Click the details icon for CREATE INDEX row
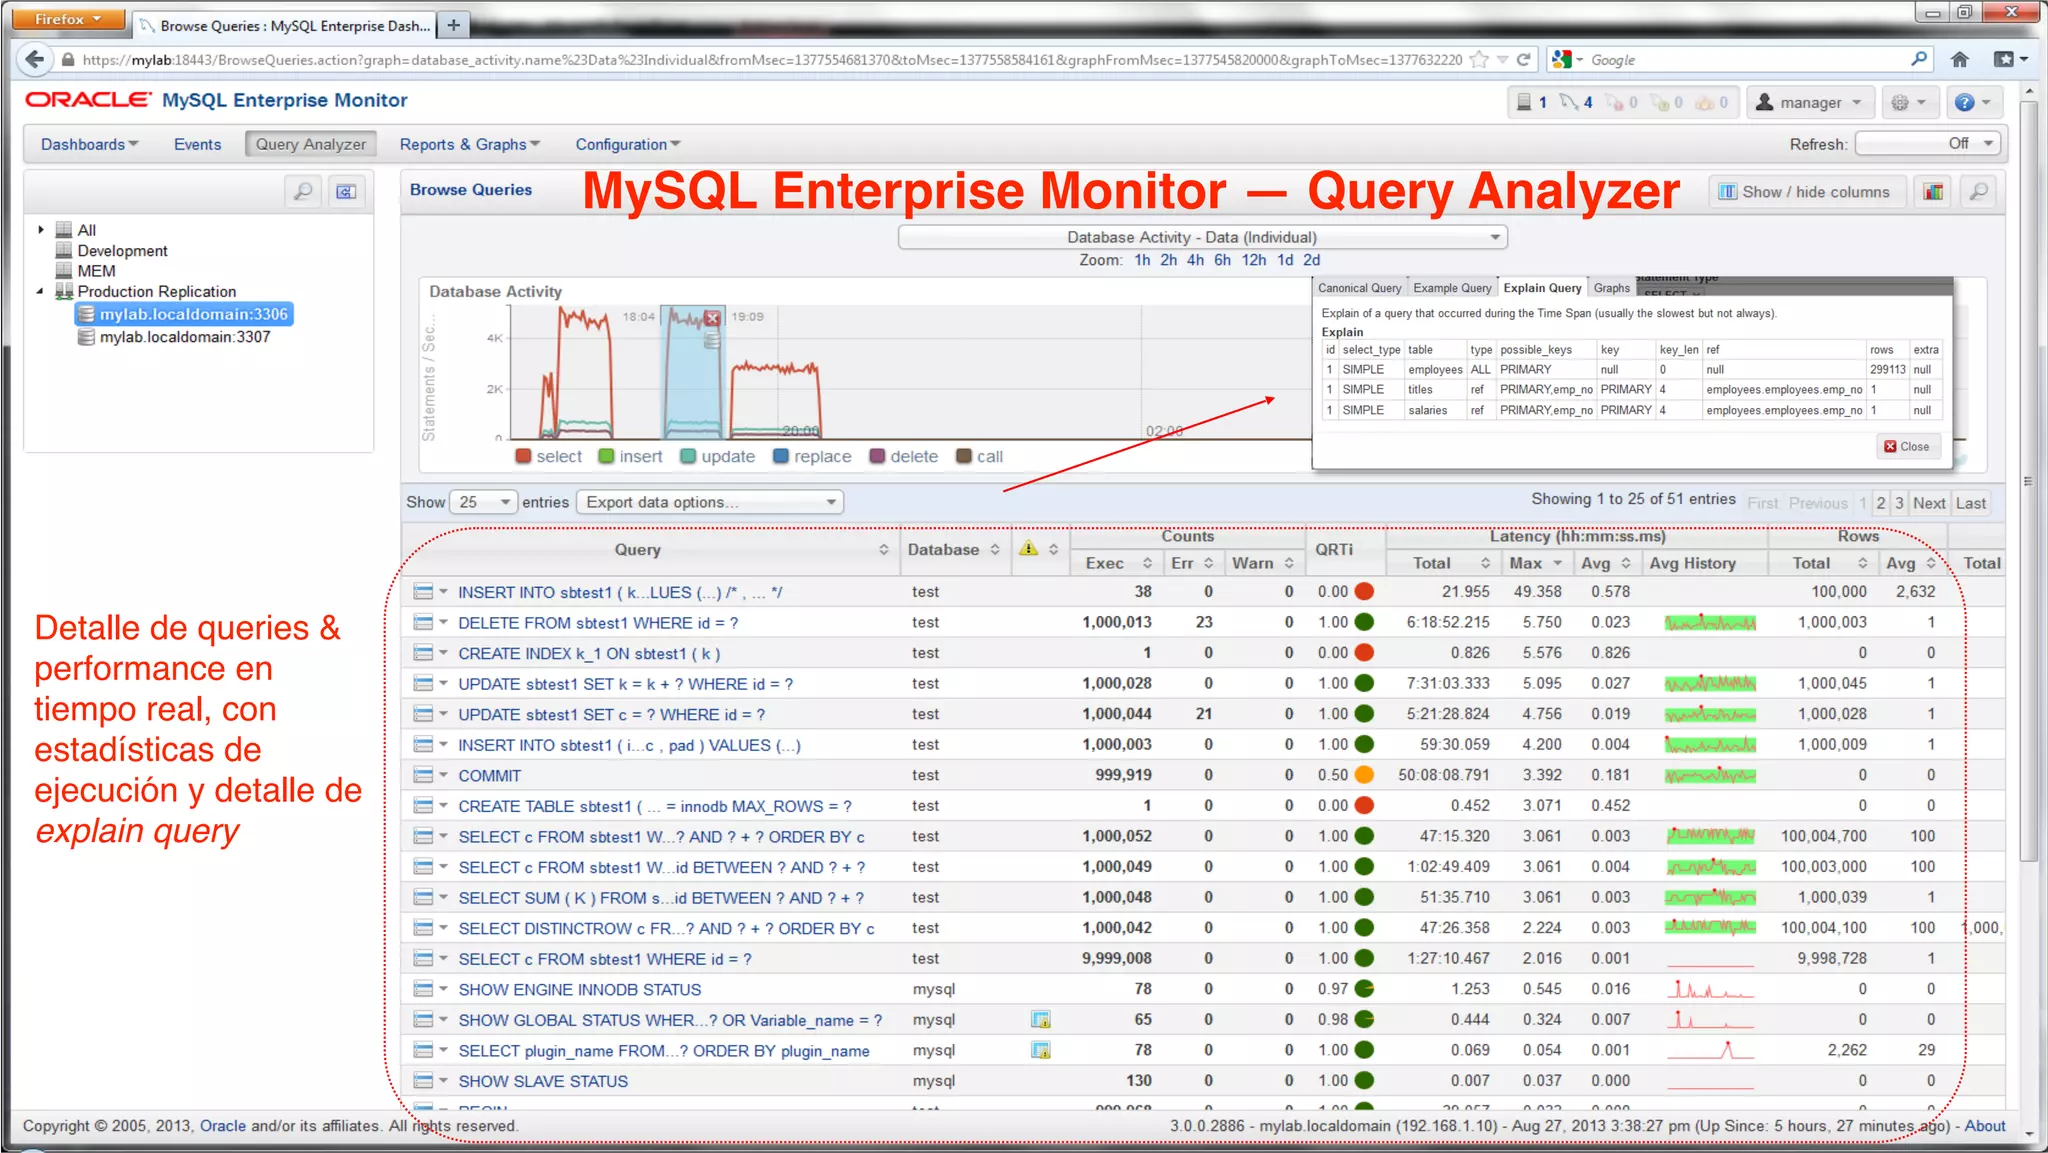This screenshot has height=1153, width=2048. point(423,653)
